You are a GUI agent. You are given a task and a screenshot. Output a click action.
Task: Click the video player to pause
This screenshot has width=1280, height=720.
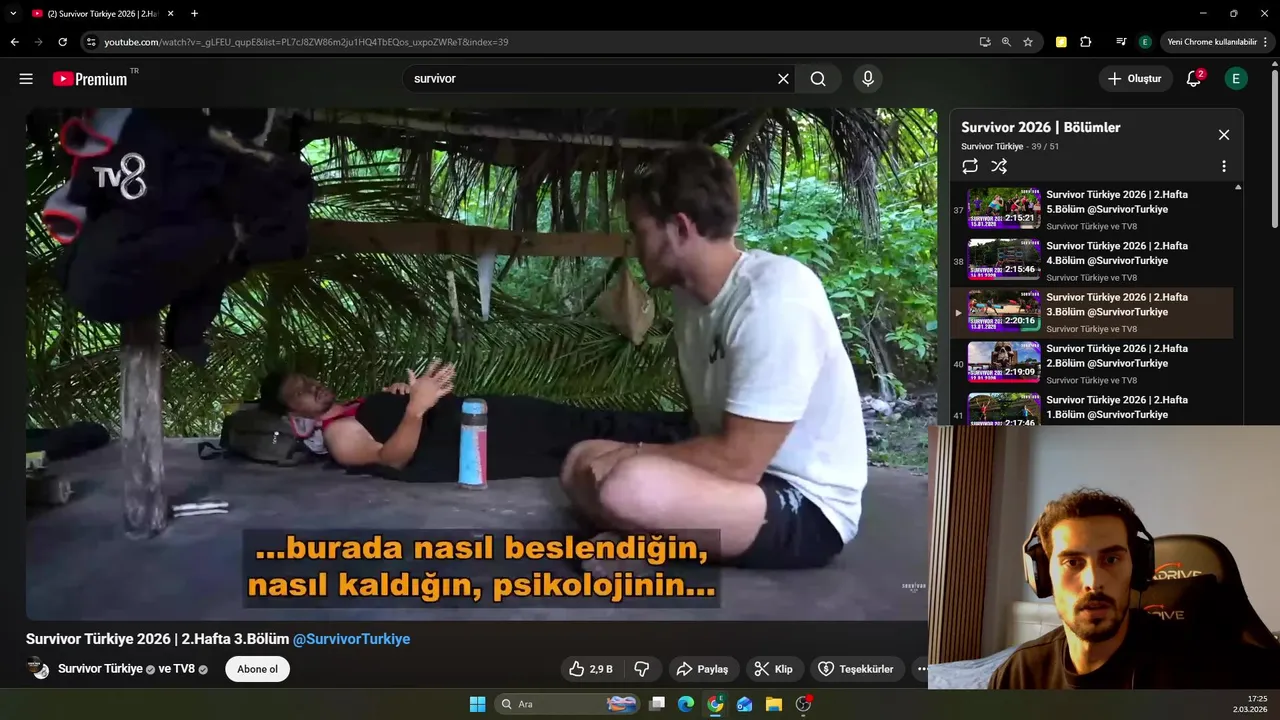481,364
